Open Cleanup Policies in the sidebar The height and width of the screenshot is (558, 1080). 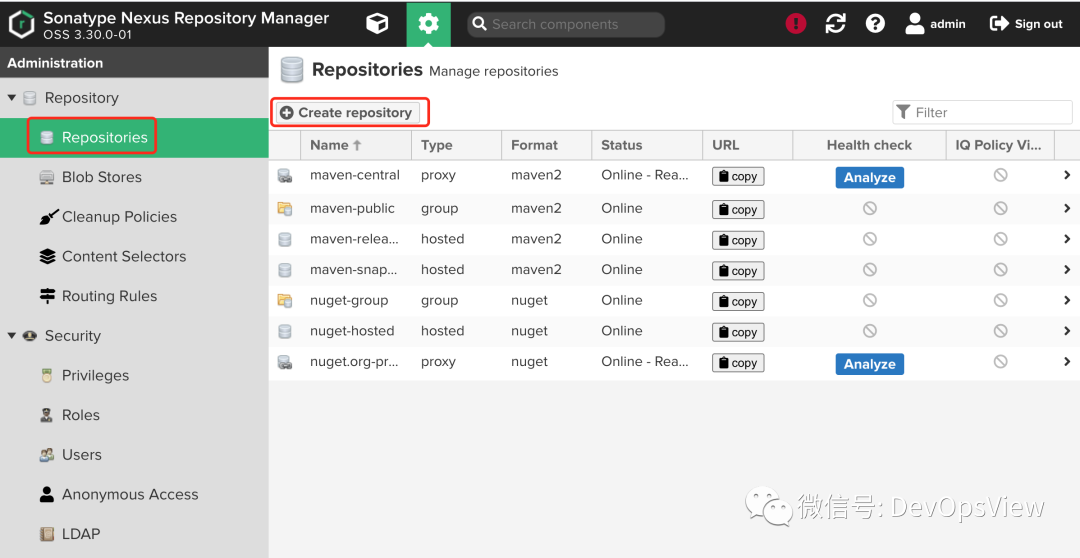click(x=134, y=216)
